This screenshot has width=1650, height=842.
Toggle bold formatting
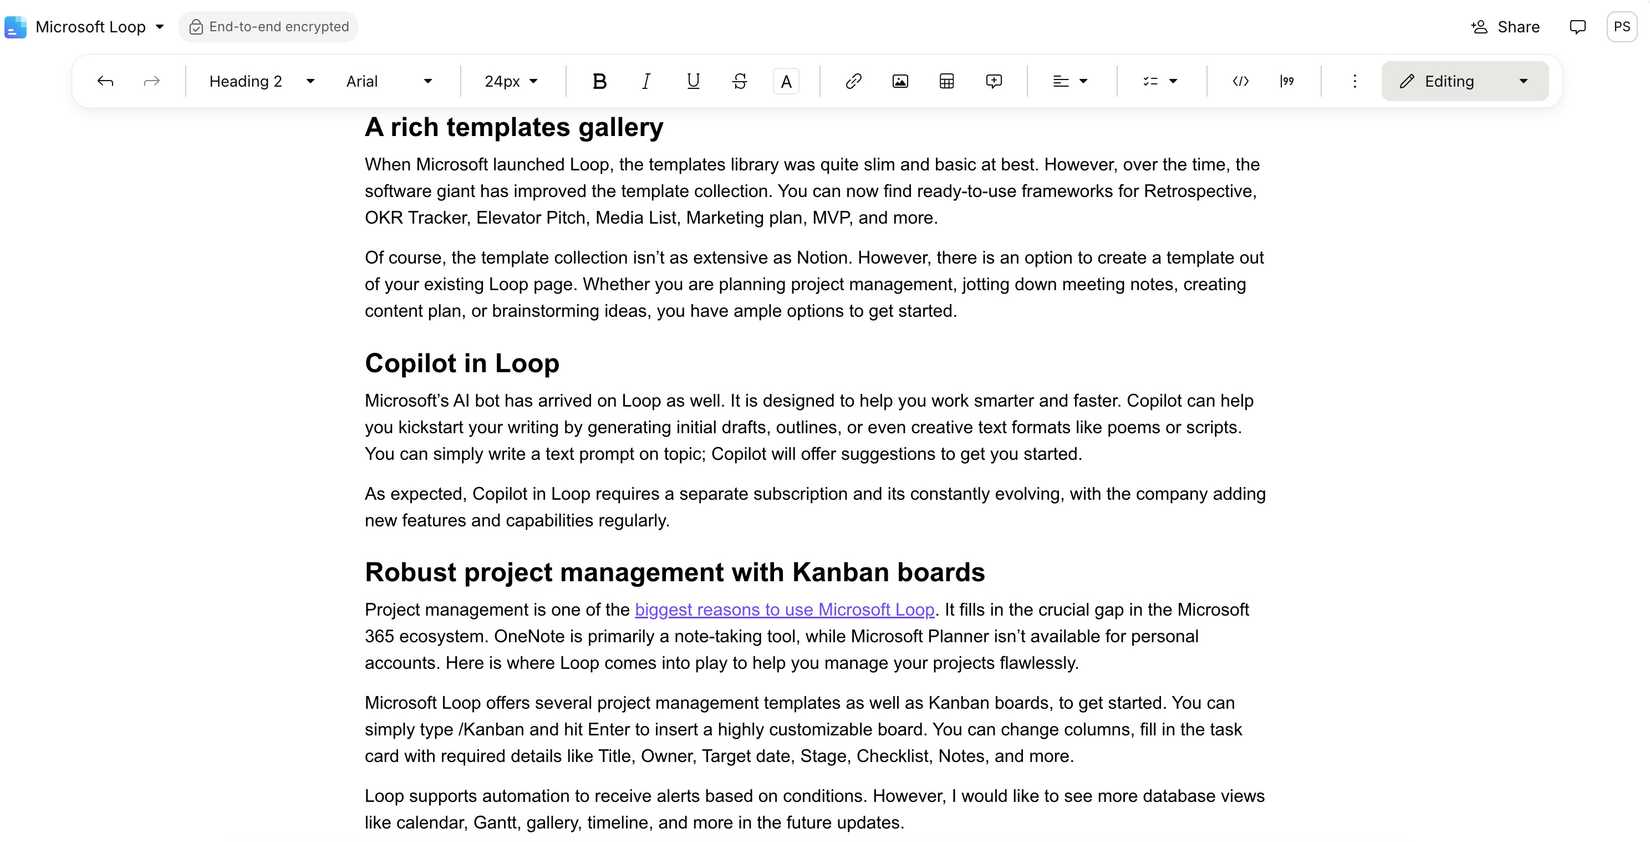pyautogui.click(x=599, y=81)
